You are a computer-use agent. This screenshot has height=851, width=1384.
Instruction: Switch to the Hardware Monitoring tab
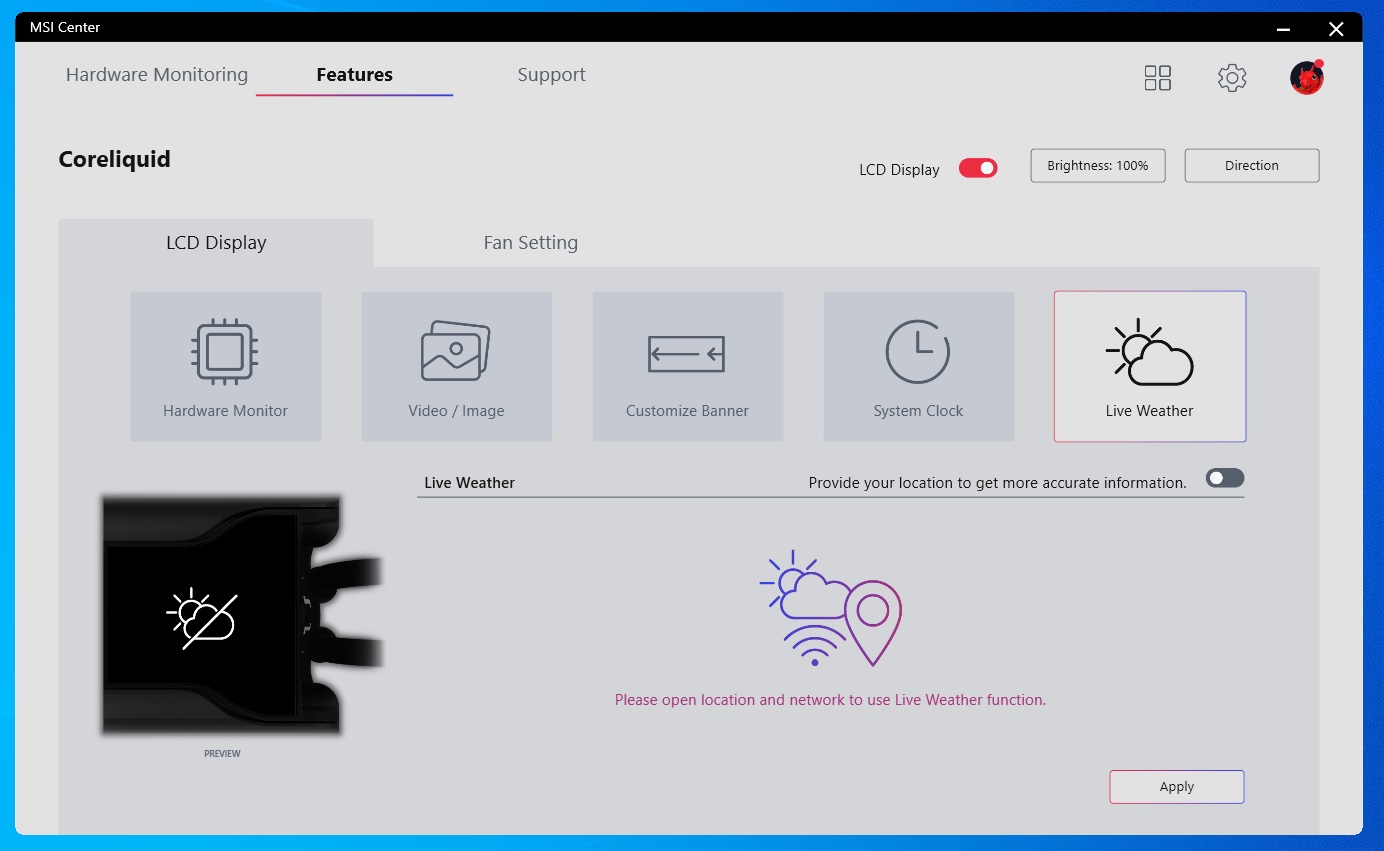pos(157,75)
